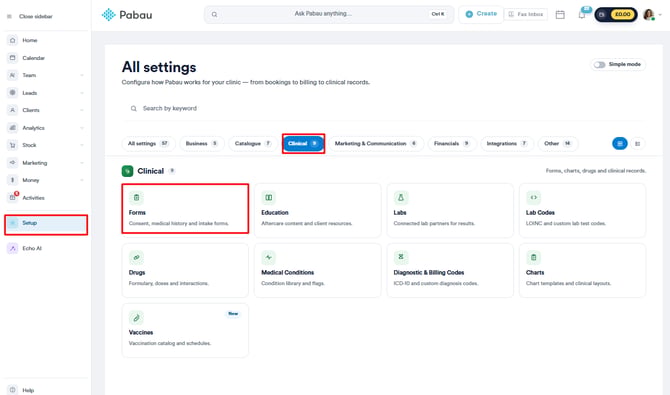Viewport: 670px width, 395px height.
Task: Click the Charts card icon
Action: (534, 257)
